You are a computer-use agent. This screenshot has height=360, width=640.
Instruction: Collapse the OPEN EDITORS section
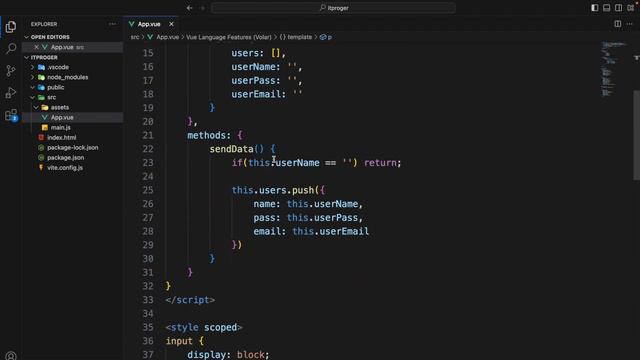pos(27,37)
